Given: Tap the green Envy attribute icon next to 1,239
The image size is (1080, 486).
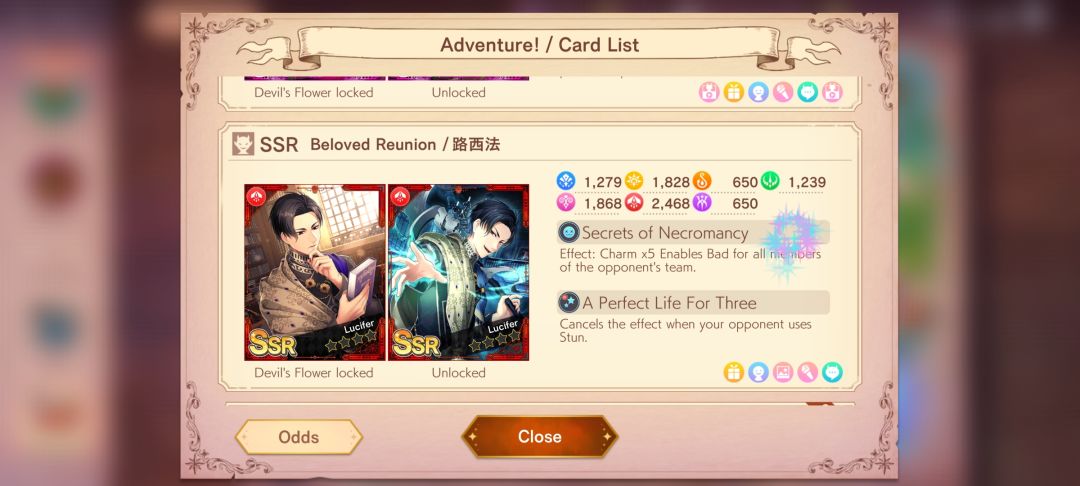Looking at the screenshot, I should 770,181.
